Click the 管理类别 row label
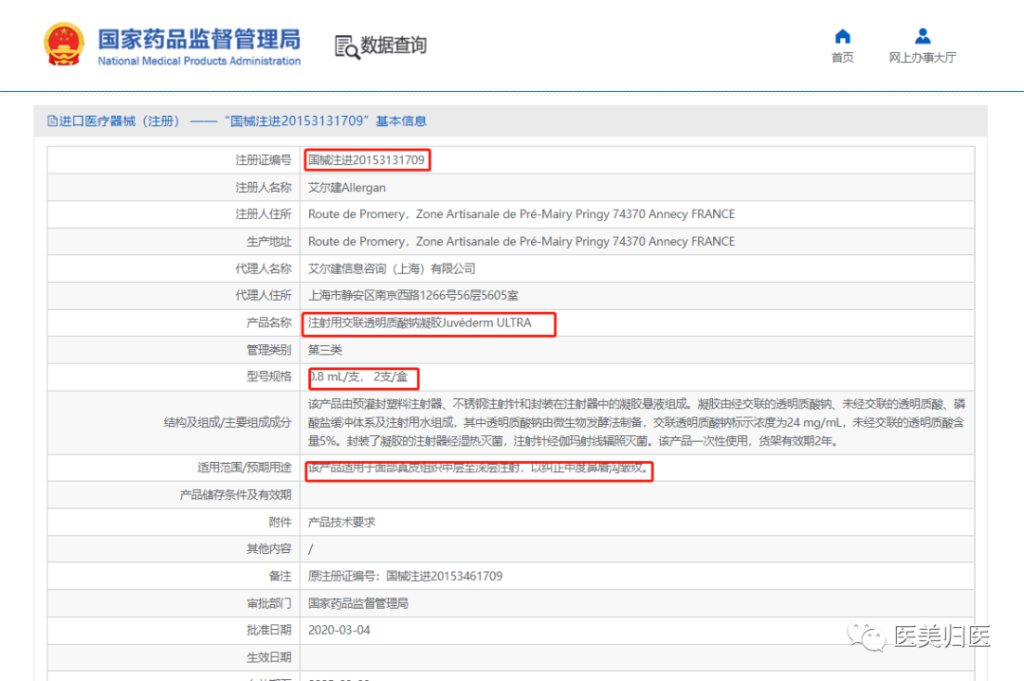 pyautogui.click(x=268, y=350)
